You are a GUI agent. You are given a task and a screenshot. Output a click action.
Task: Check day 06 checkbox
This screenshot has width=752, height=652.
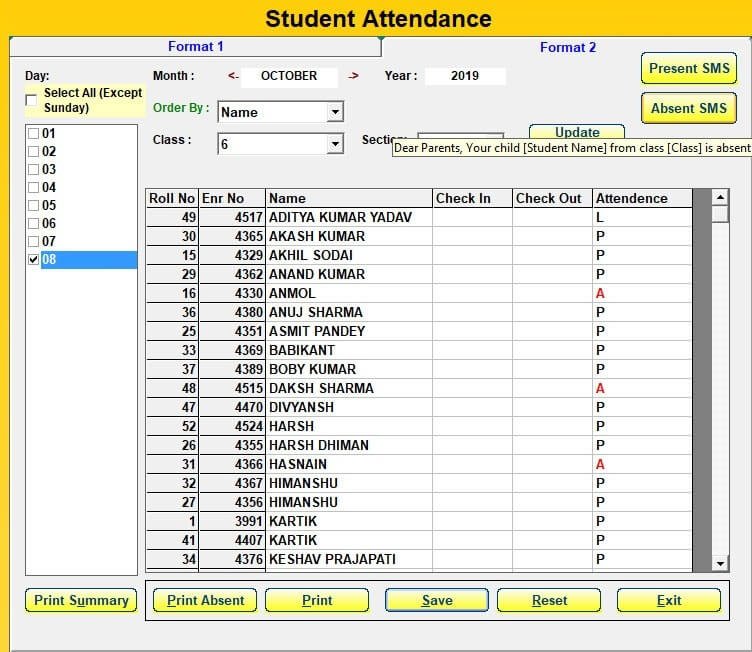point(34,224)
